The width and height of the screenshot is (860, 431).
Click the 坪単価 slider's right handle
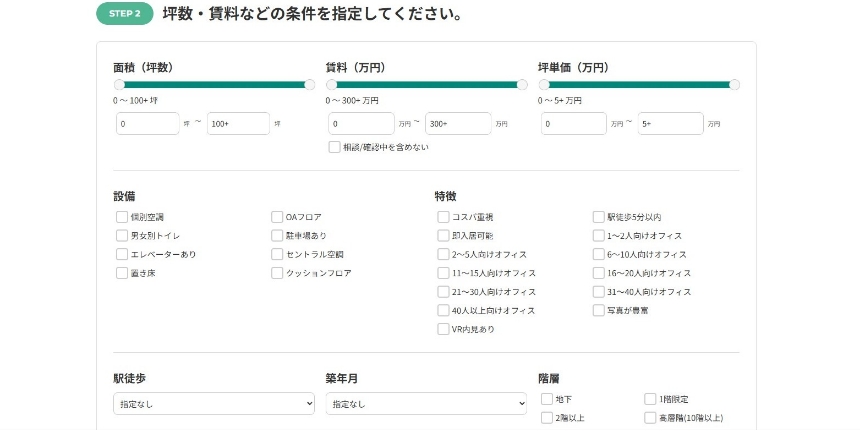734,85
